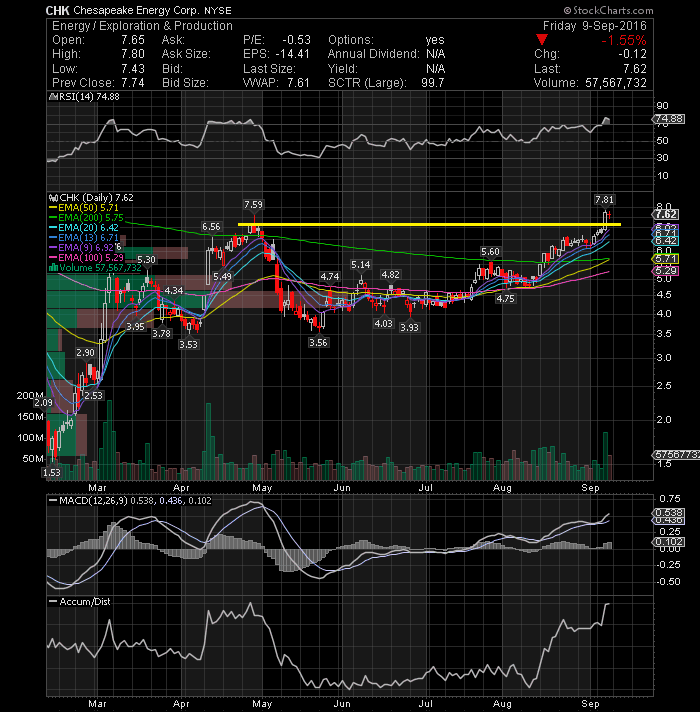
Task: Click the 6.56 price label
Action: [x=211, y=227]
